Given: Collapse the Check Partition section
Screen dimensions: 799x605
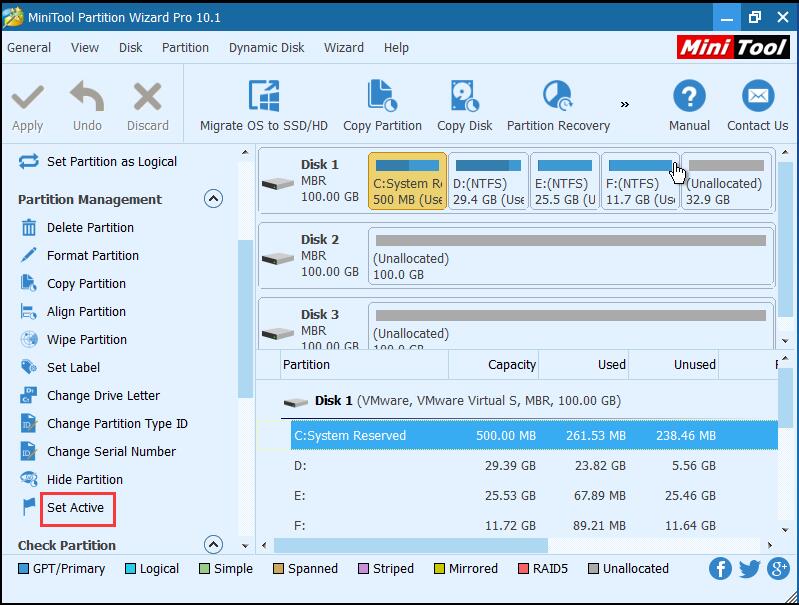Looking at the screenshot, I should (x=213, y=545).
